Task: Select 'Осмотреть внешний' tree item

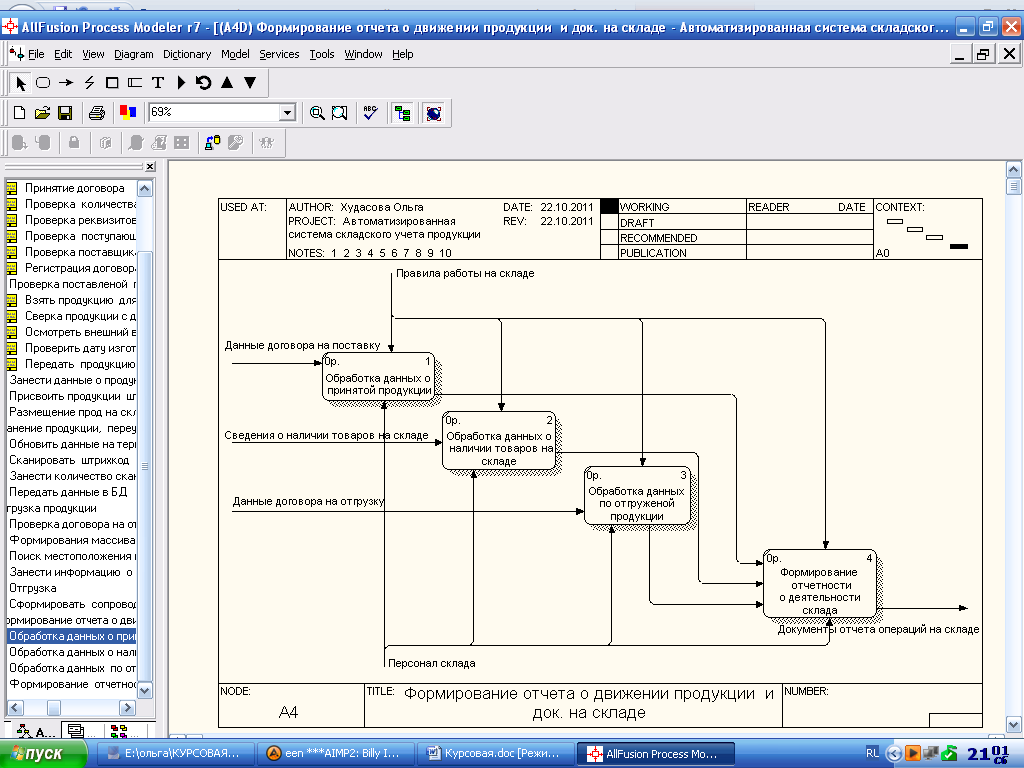Action: click(80, 332)
